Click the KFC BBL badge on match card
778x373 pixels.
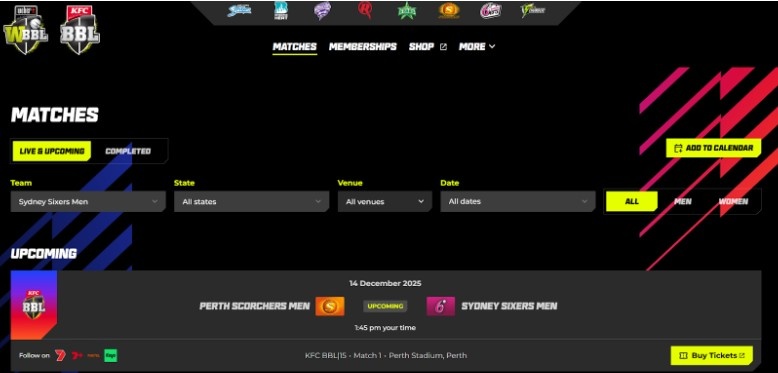(34, 305)
